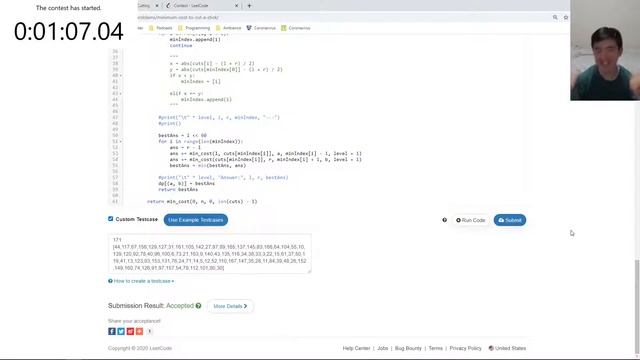Click the contest timer display
The height and width of the screenshot is (360, 640).
click(69, 31)
